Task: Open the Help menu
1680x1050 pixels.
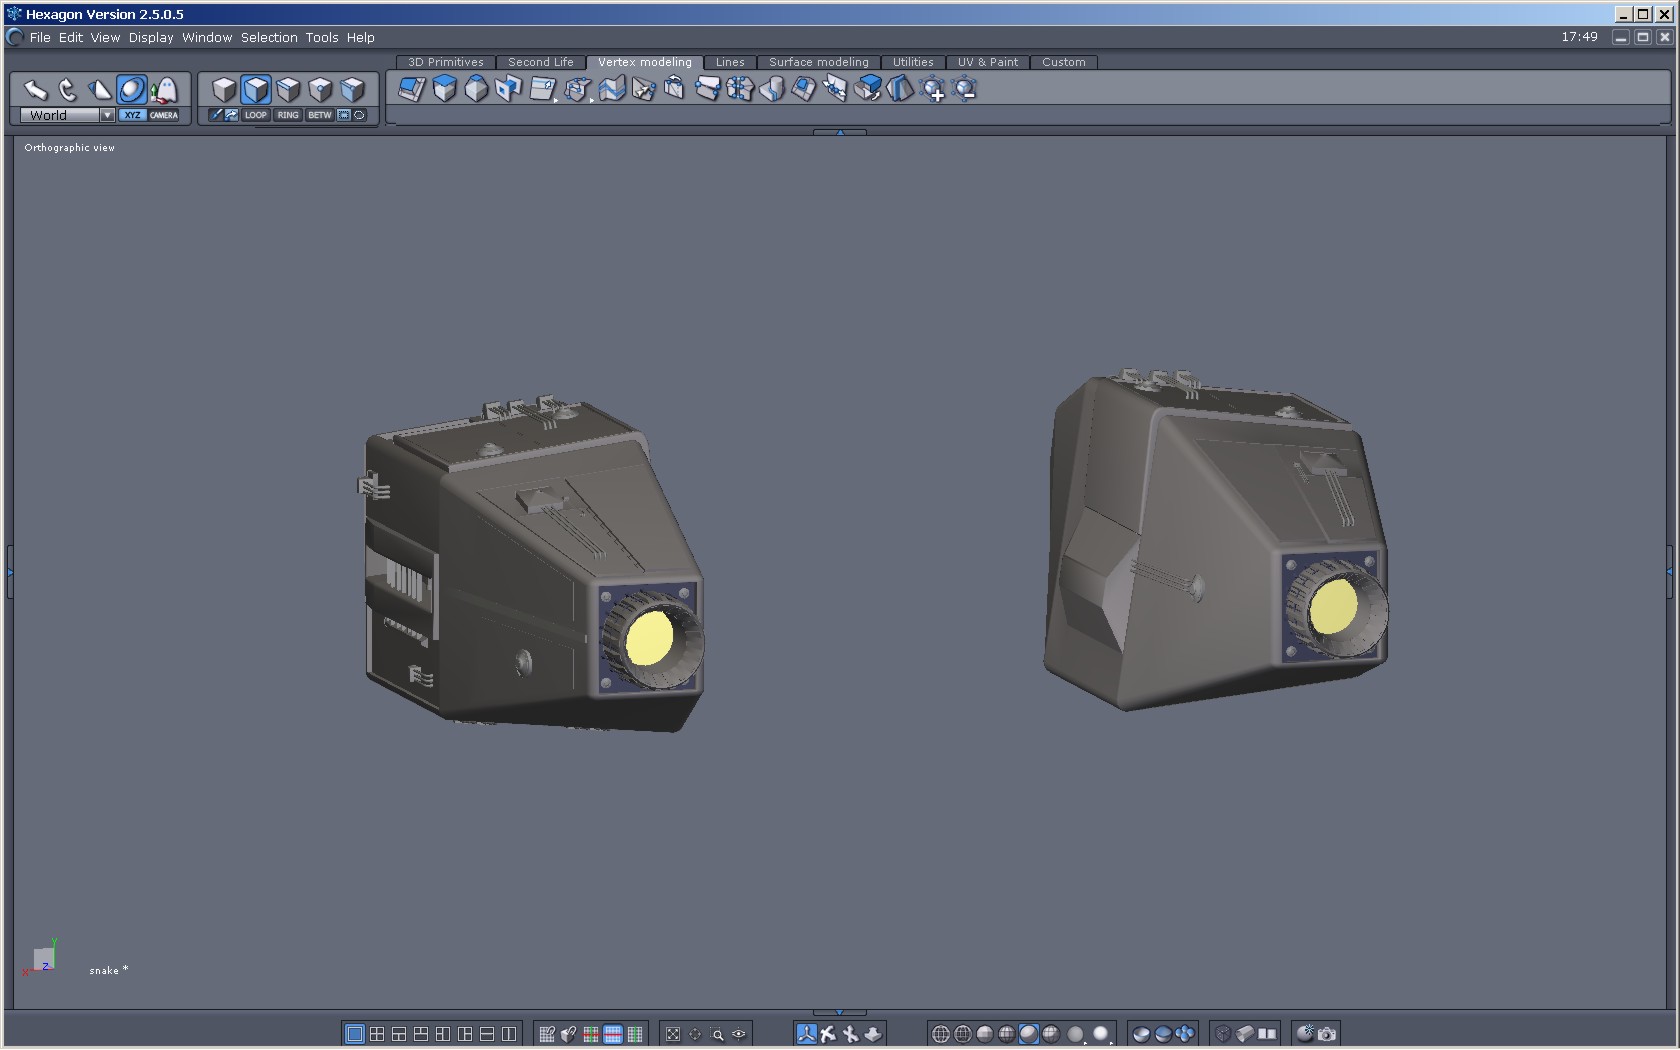Action: tap(361, 37)
